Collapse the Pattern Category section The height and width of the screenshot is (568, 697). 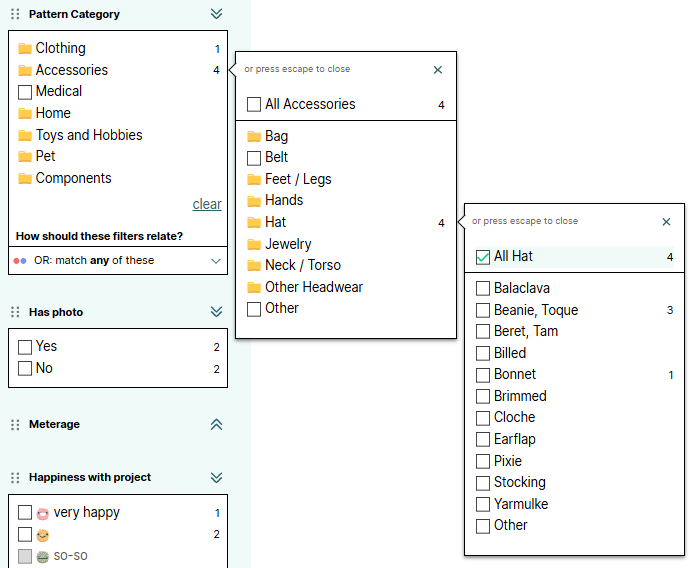click(x=216, y=14)
